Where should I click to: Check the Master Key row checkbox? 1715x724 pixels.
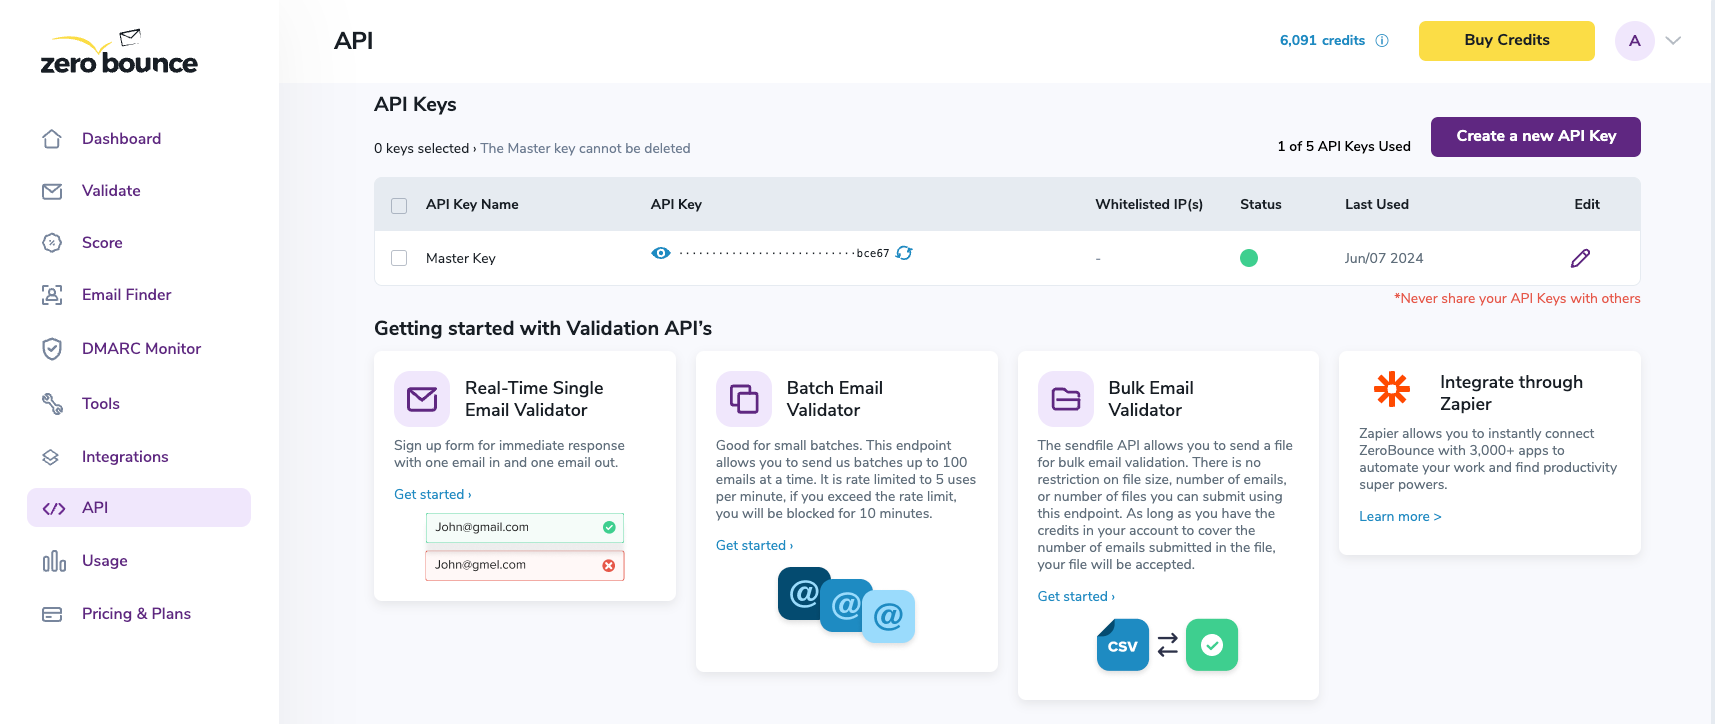click(399, 258)
